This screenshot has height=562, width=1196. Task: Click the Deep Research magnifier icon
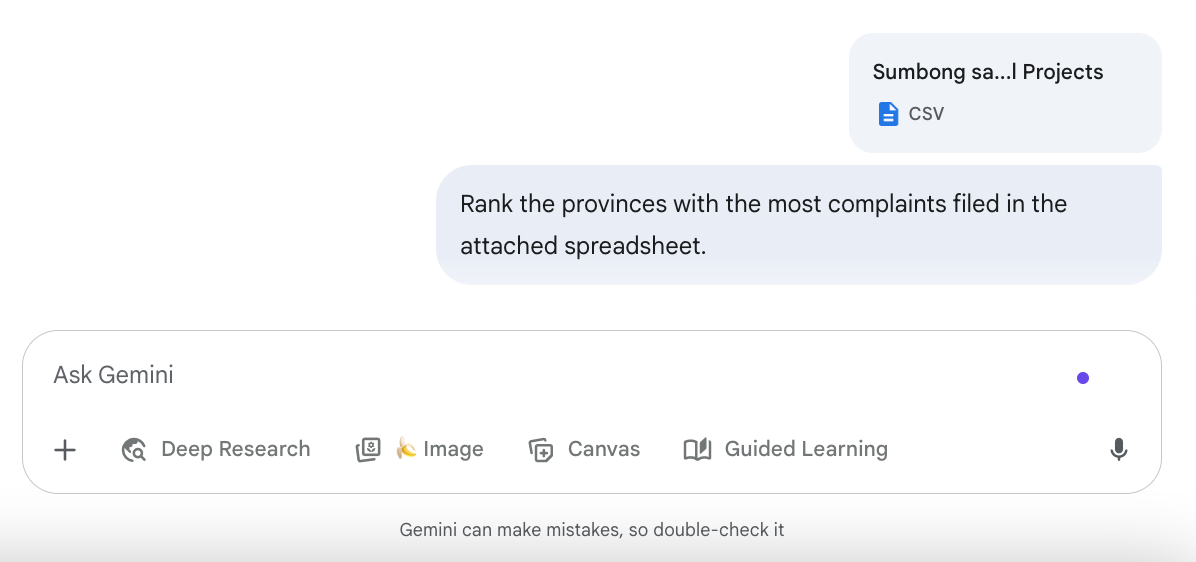tap(134, 450)
